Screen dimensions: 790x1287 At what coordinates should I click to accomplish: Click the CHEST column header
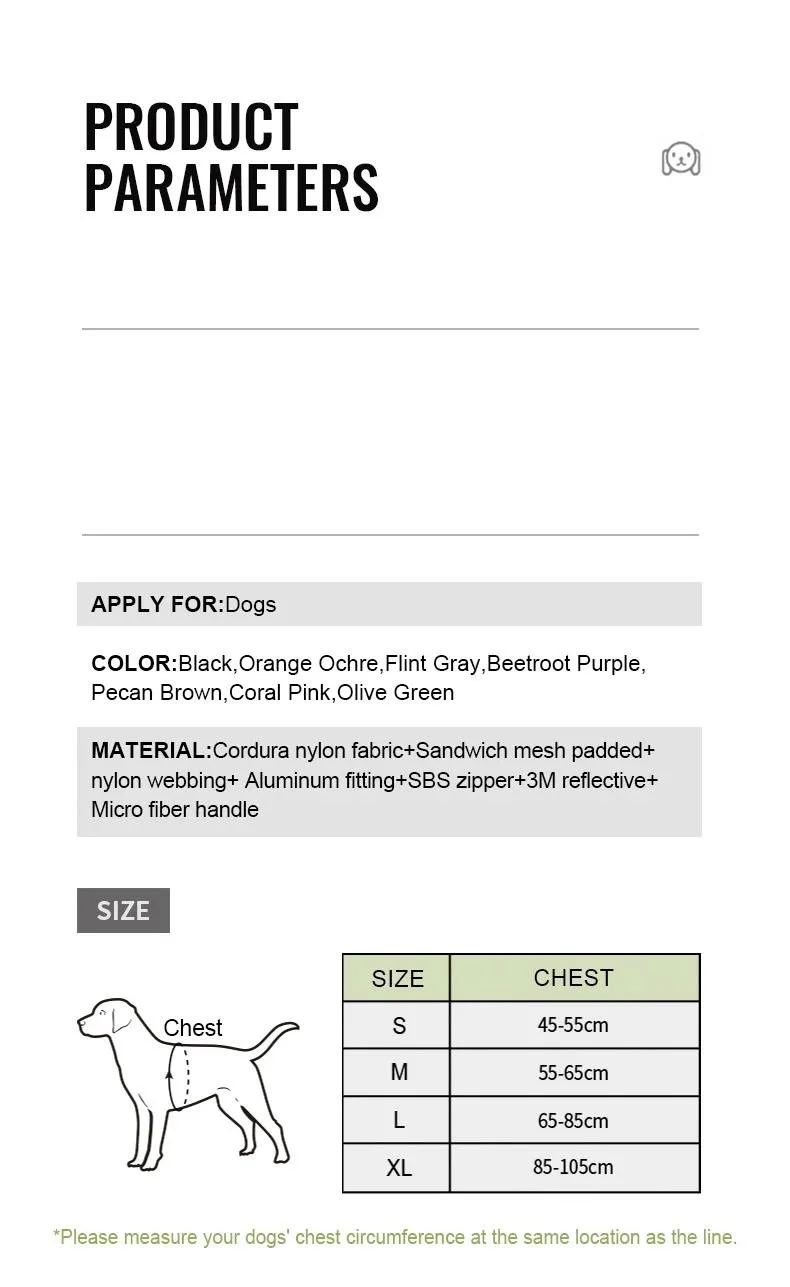574,977
